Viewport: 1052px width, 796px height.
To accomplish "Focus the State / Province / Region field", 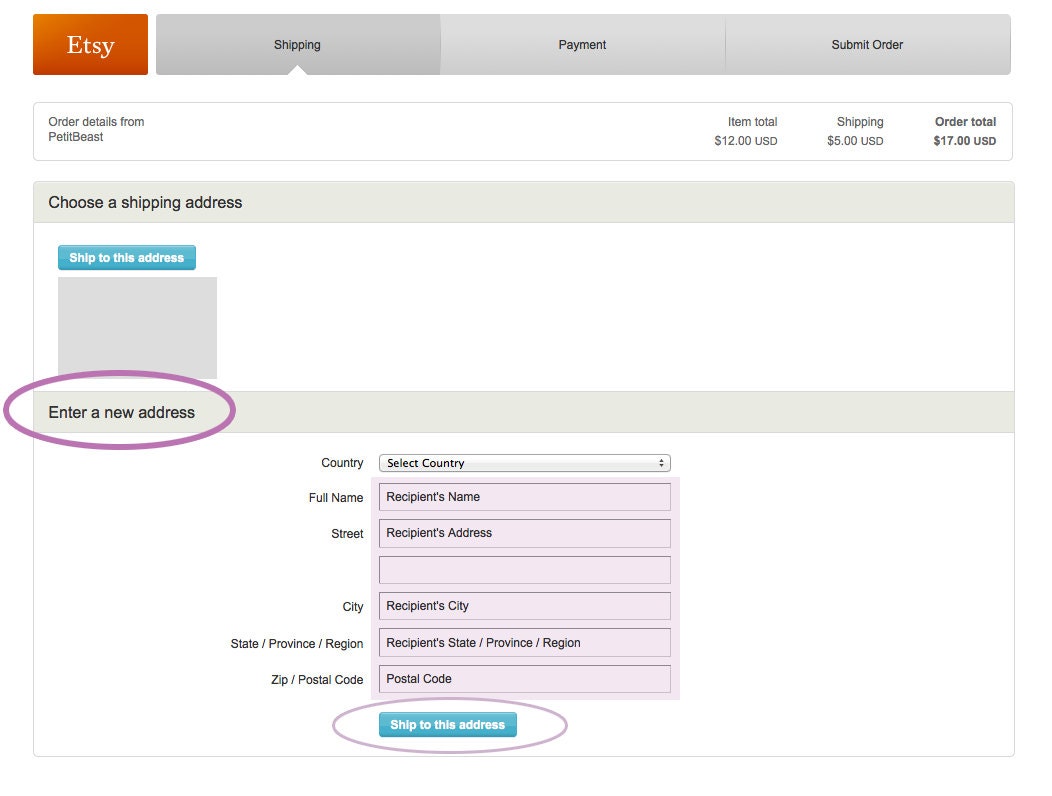I will pyautogui.click(x=525, y=642).
